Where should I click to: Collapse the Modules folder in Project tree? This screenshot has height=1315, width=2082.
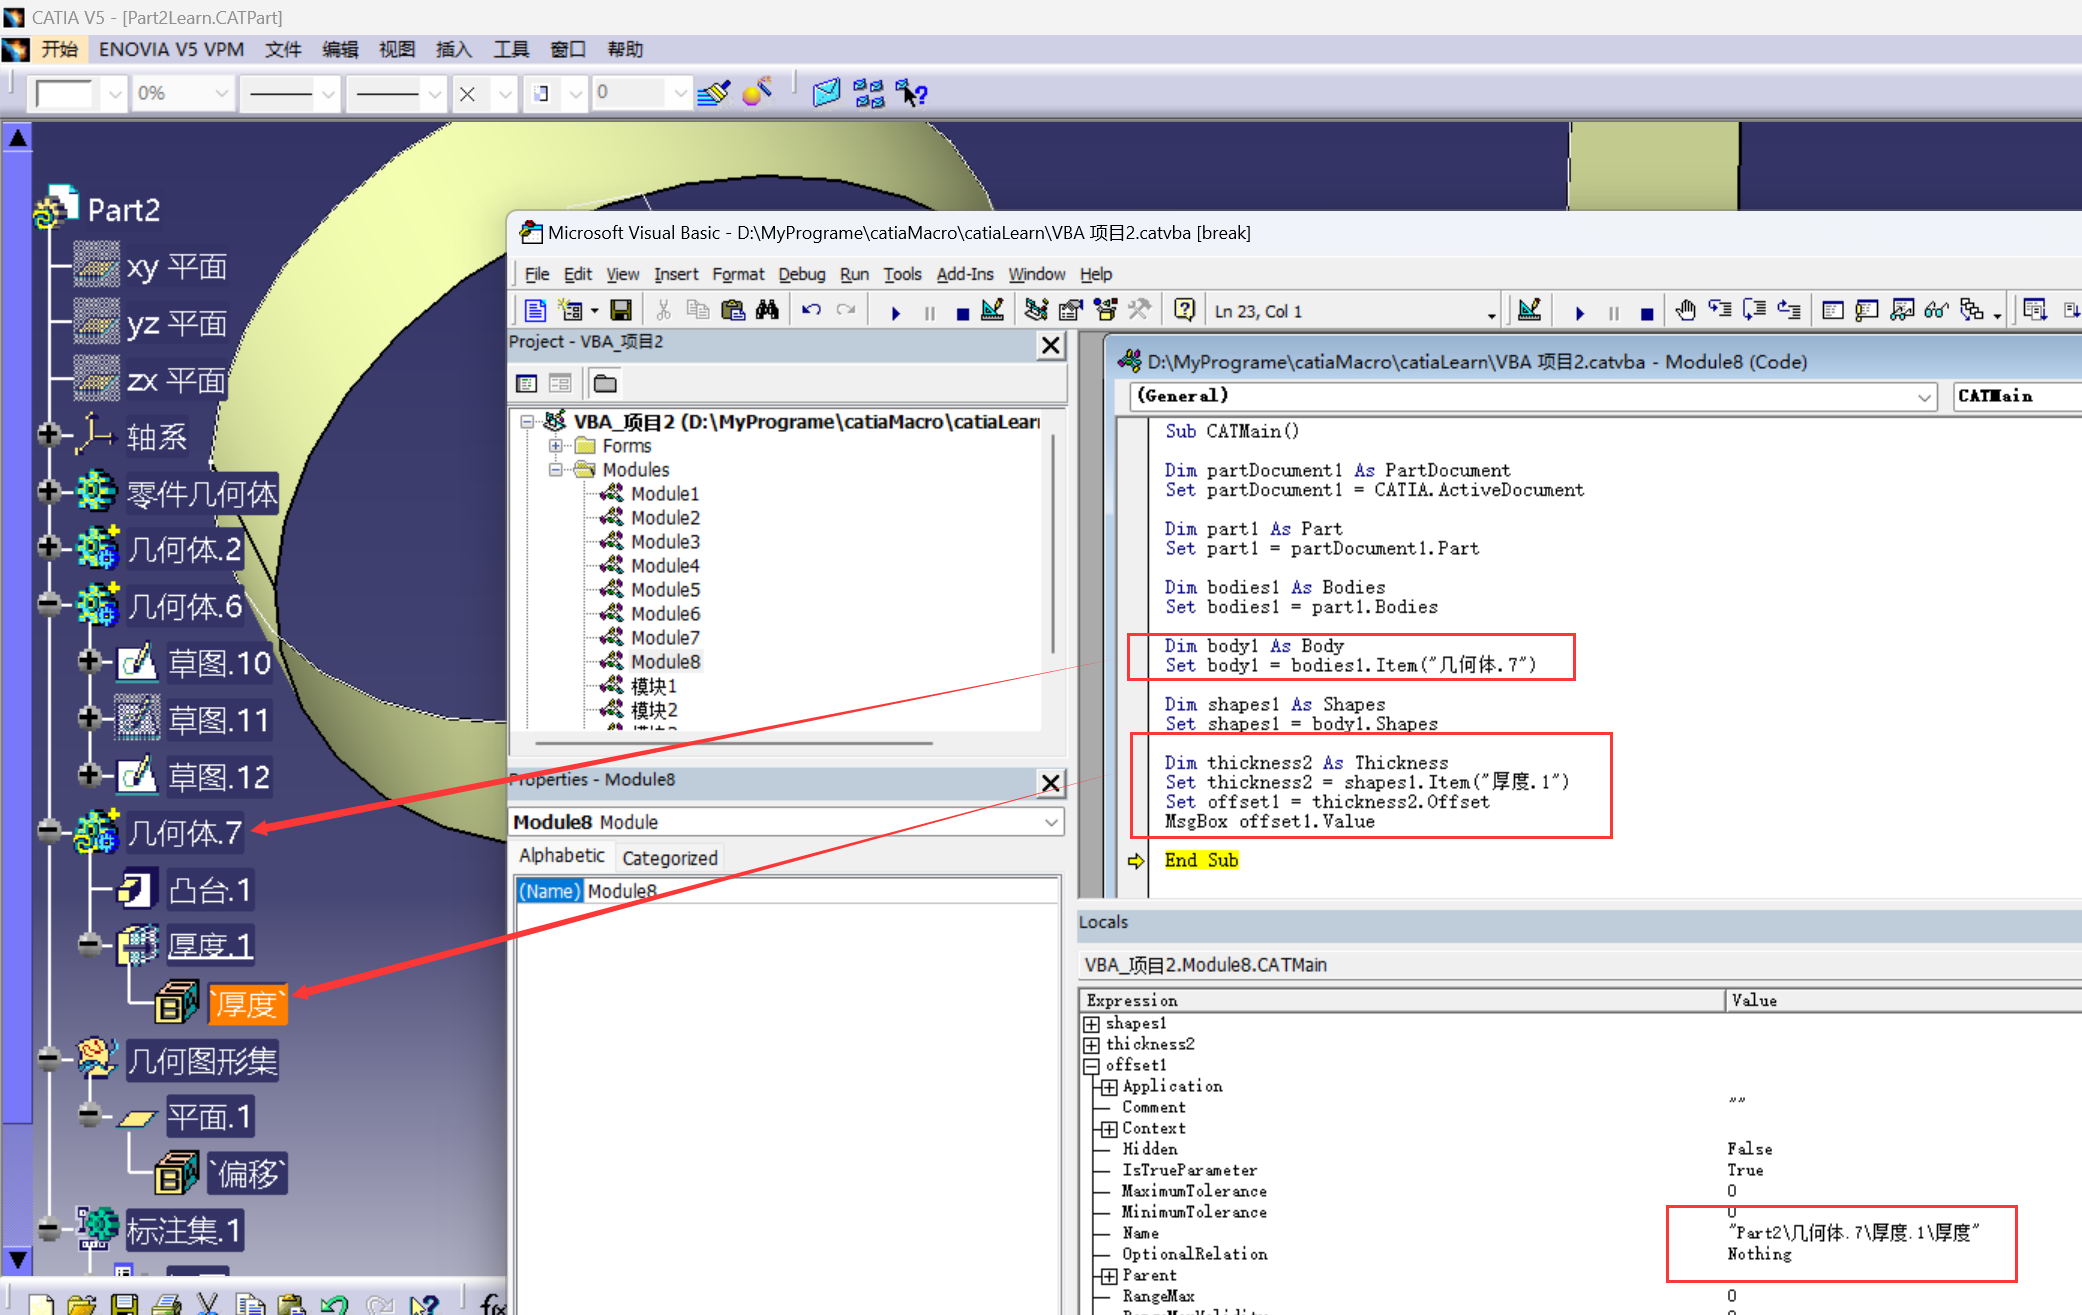[556, 470]
